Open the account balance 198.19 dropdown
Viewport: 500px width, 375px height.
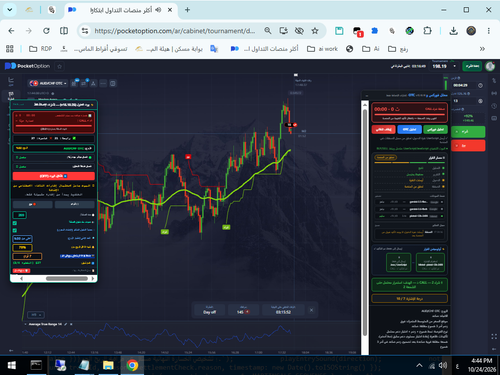coord(445,66)
